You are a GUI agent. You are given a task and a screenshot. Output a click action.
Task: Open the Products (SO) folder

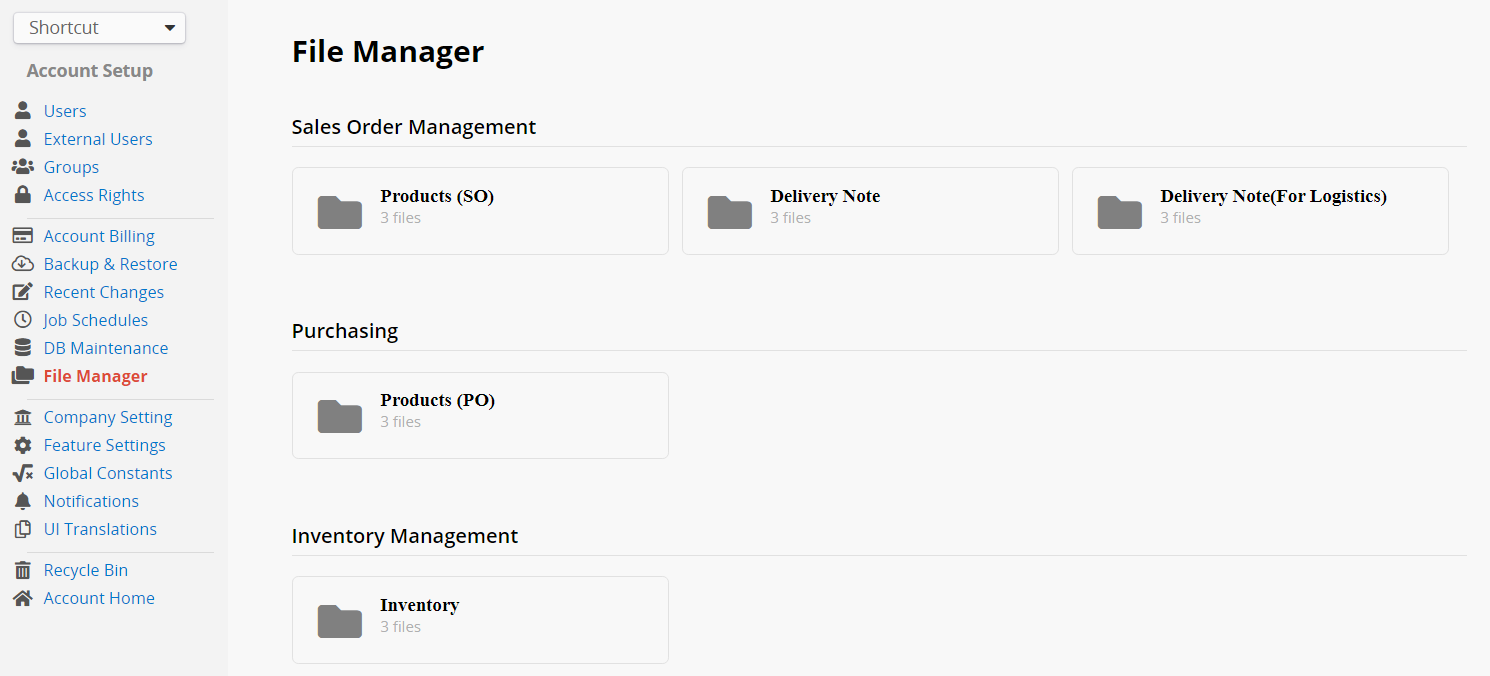479,211
